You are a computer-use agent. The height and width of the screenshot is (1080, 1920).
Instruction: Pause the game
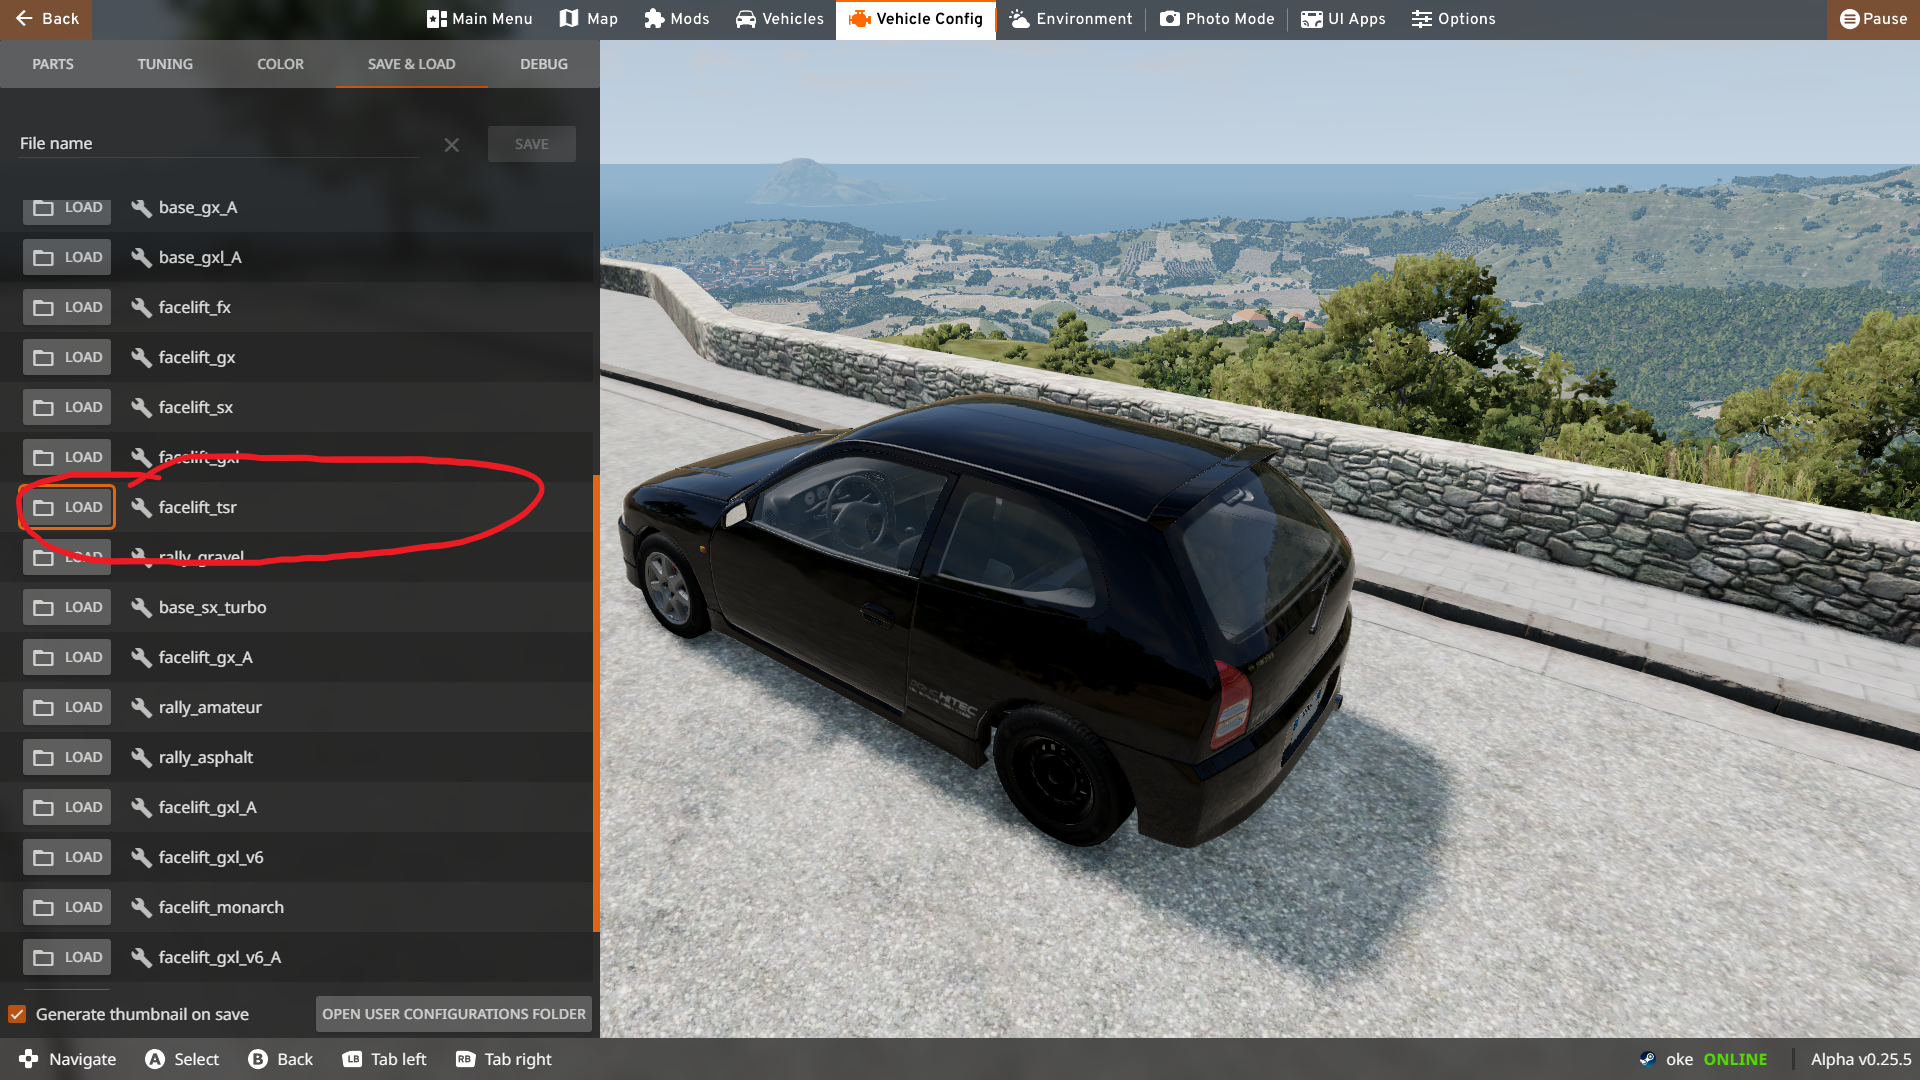[1873, 19]
